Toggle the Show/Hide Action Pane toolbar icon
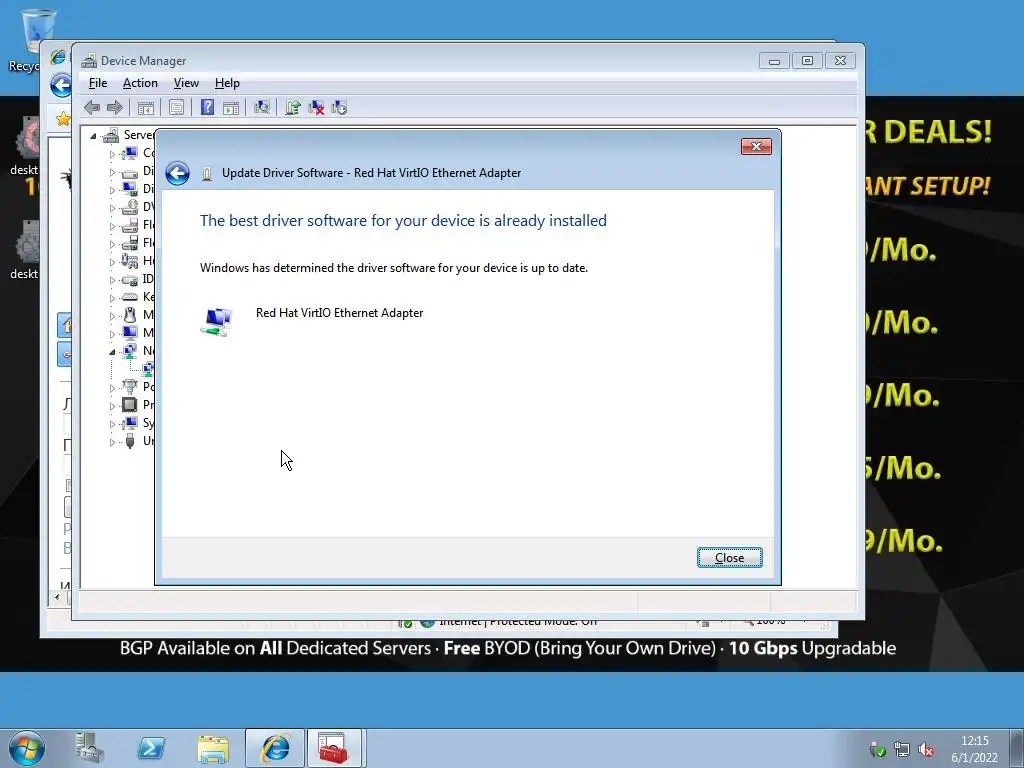This screenshot has height=768, width=1024. 231,108
